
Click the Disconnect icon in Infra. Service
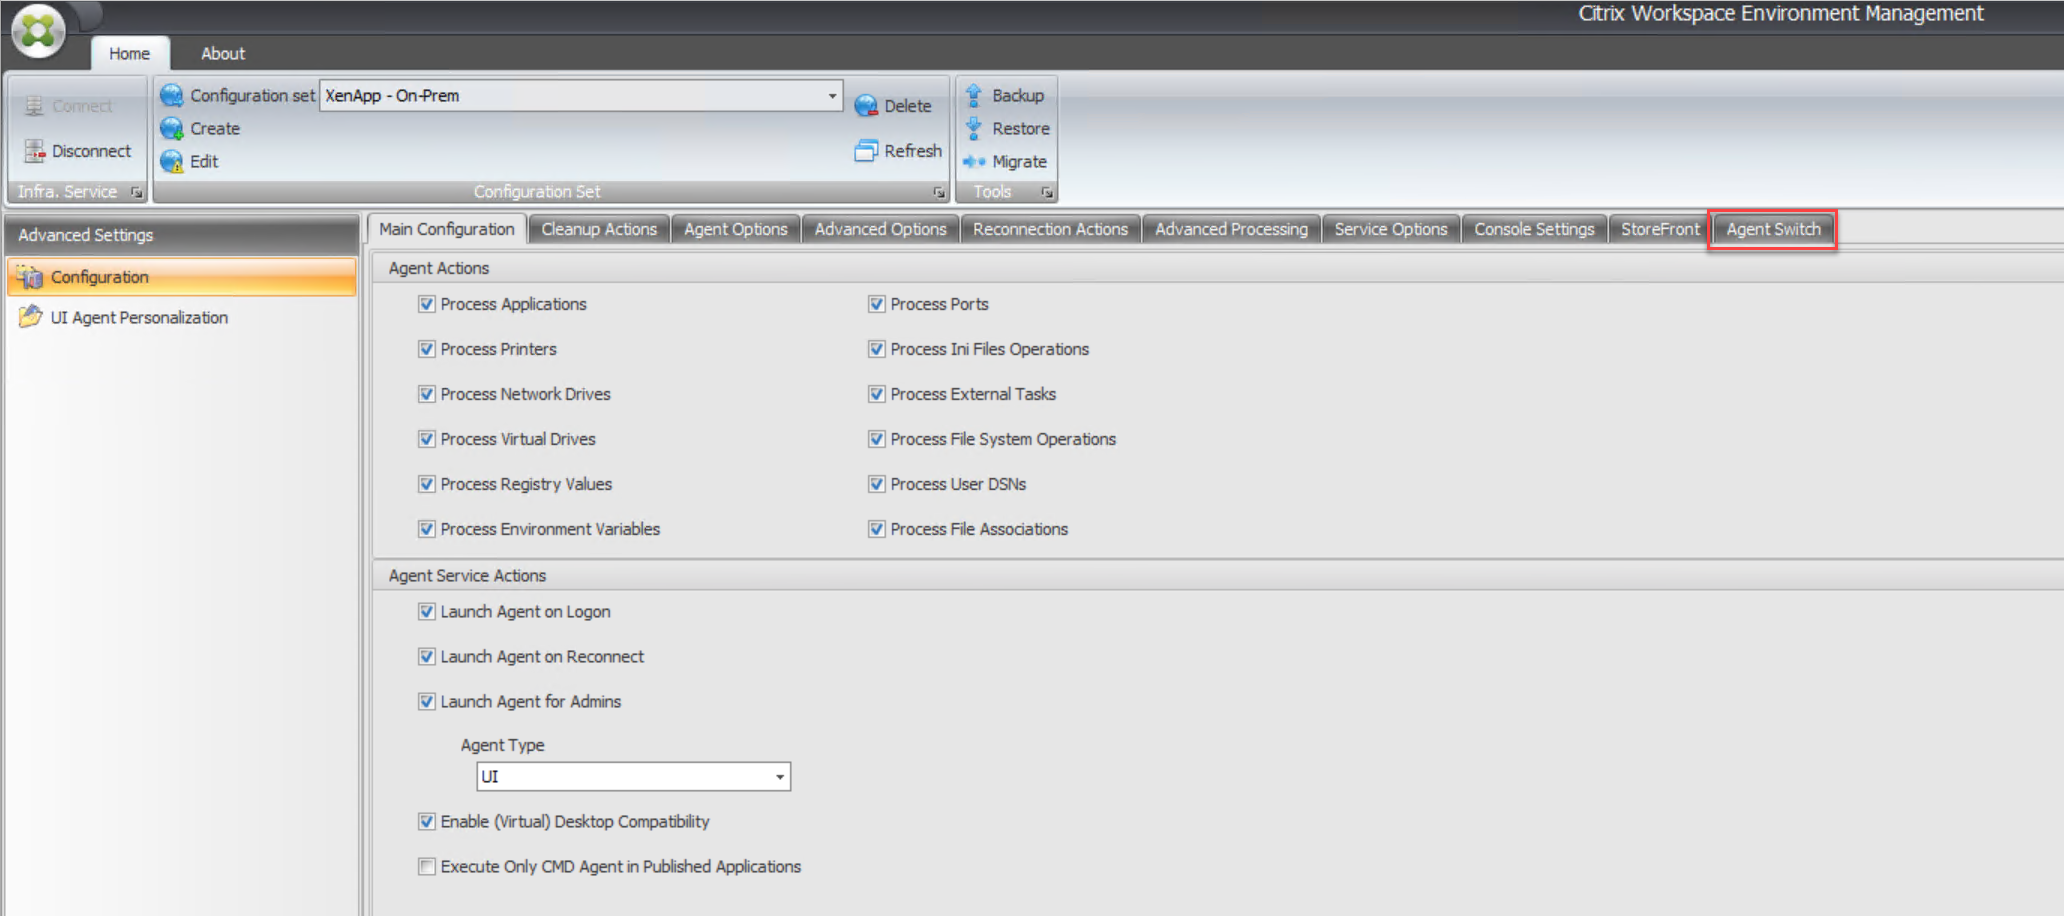click(x=35, y=151)
